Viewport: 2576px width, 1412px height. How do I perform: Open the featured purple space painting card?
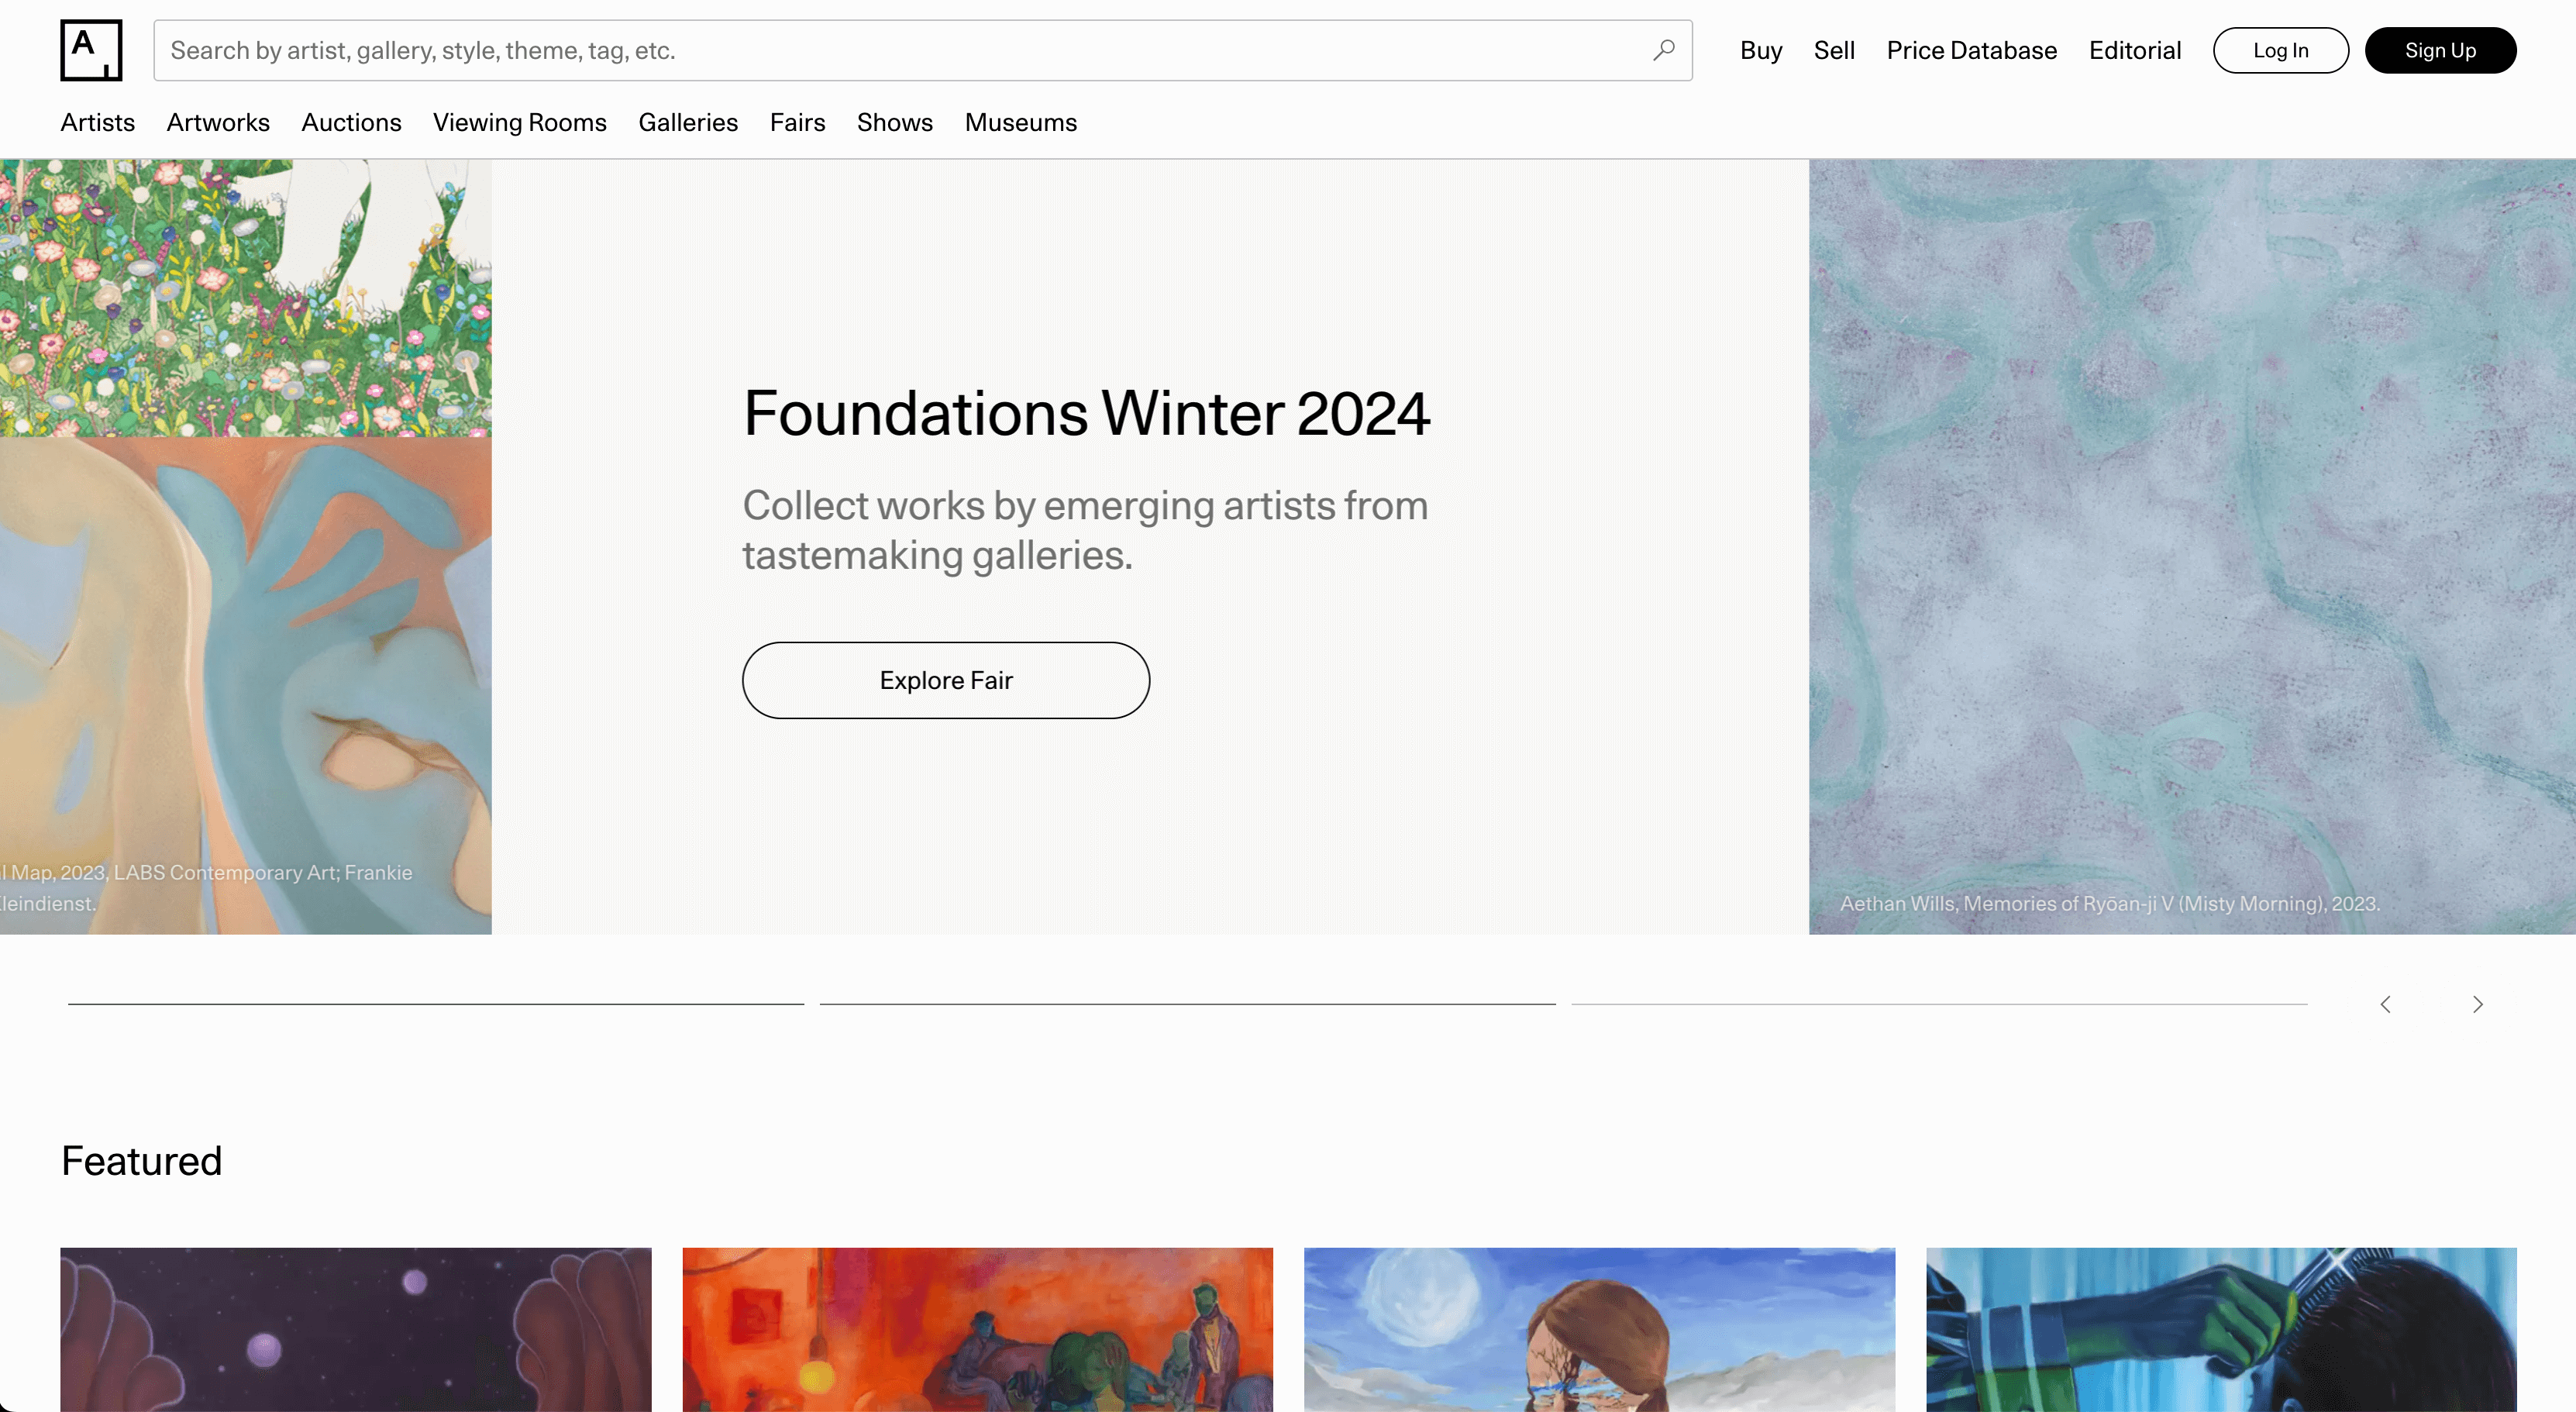[x=355, y=1329]
